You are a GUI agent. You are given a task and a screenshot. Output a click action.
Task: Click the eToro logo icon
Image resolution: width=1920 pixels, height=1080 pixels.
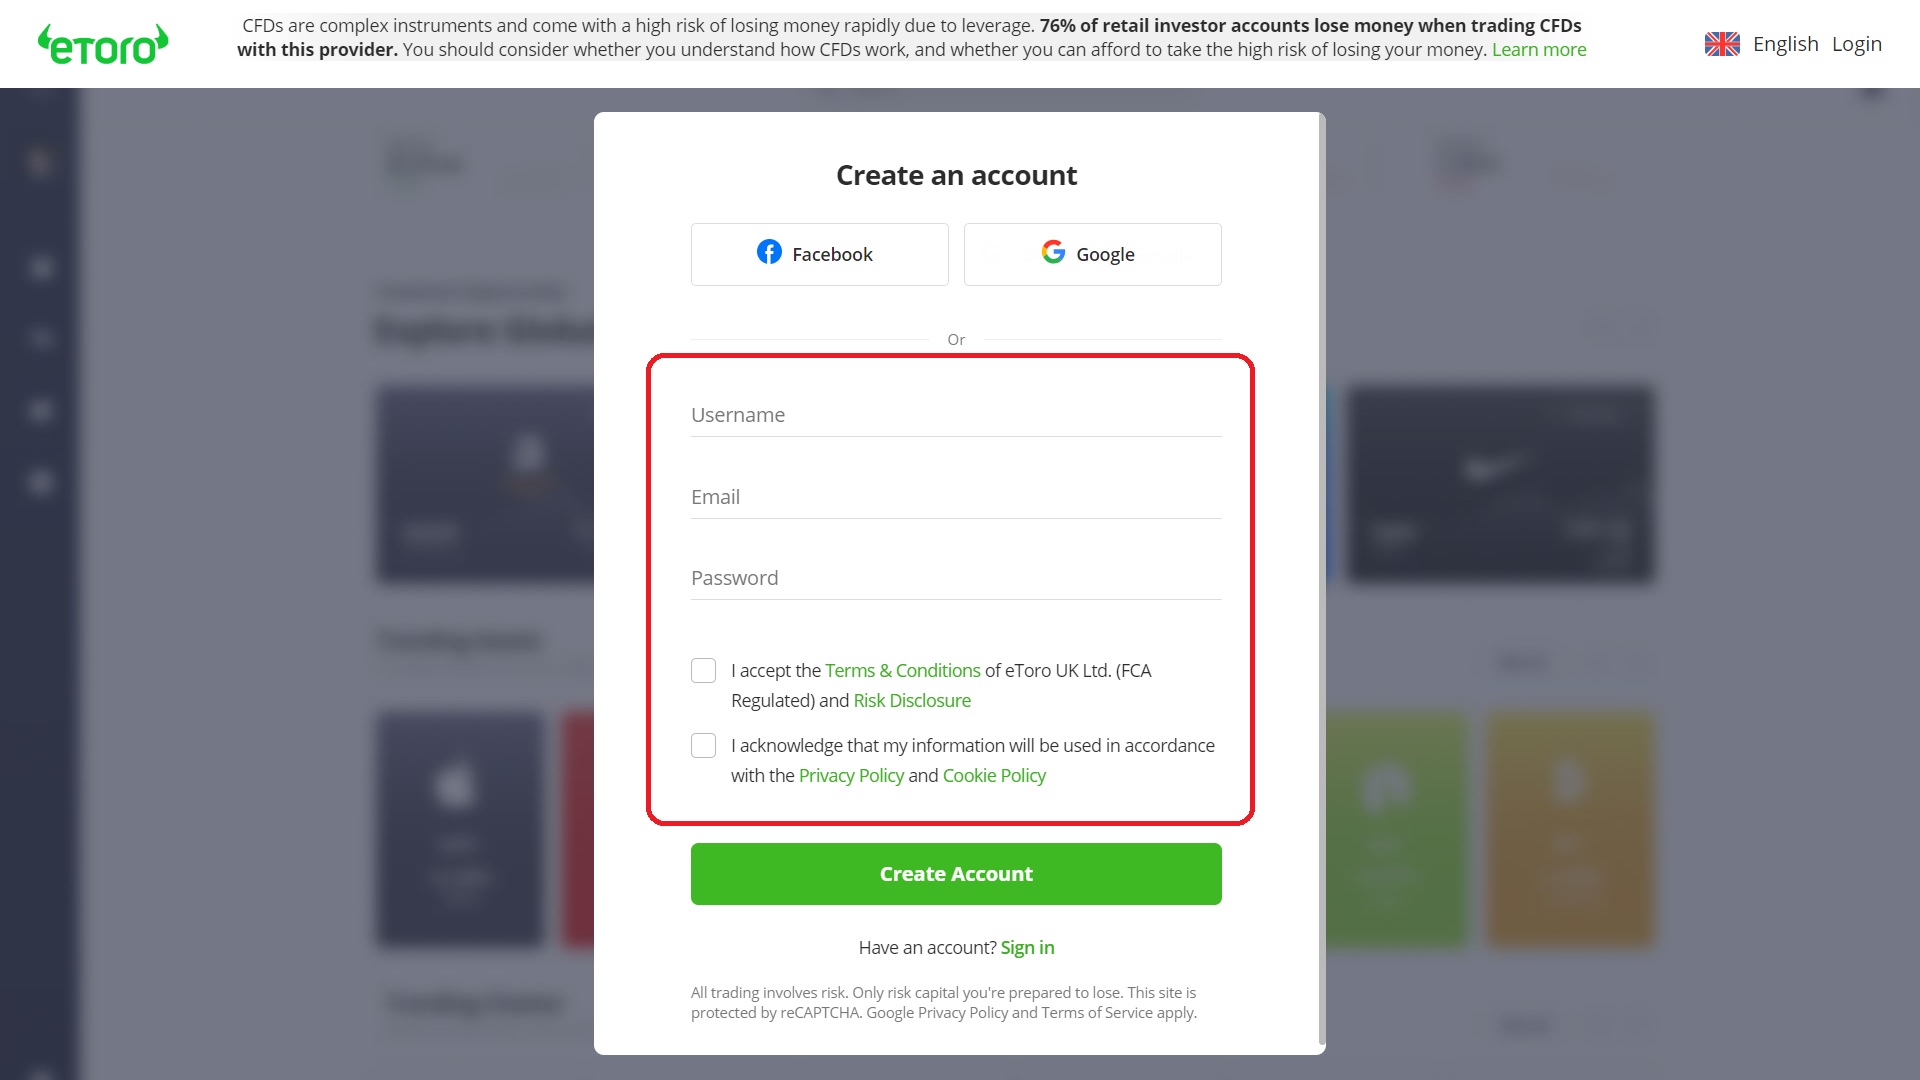point(103,44)
